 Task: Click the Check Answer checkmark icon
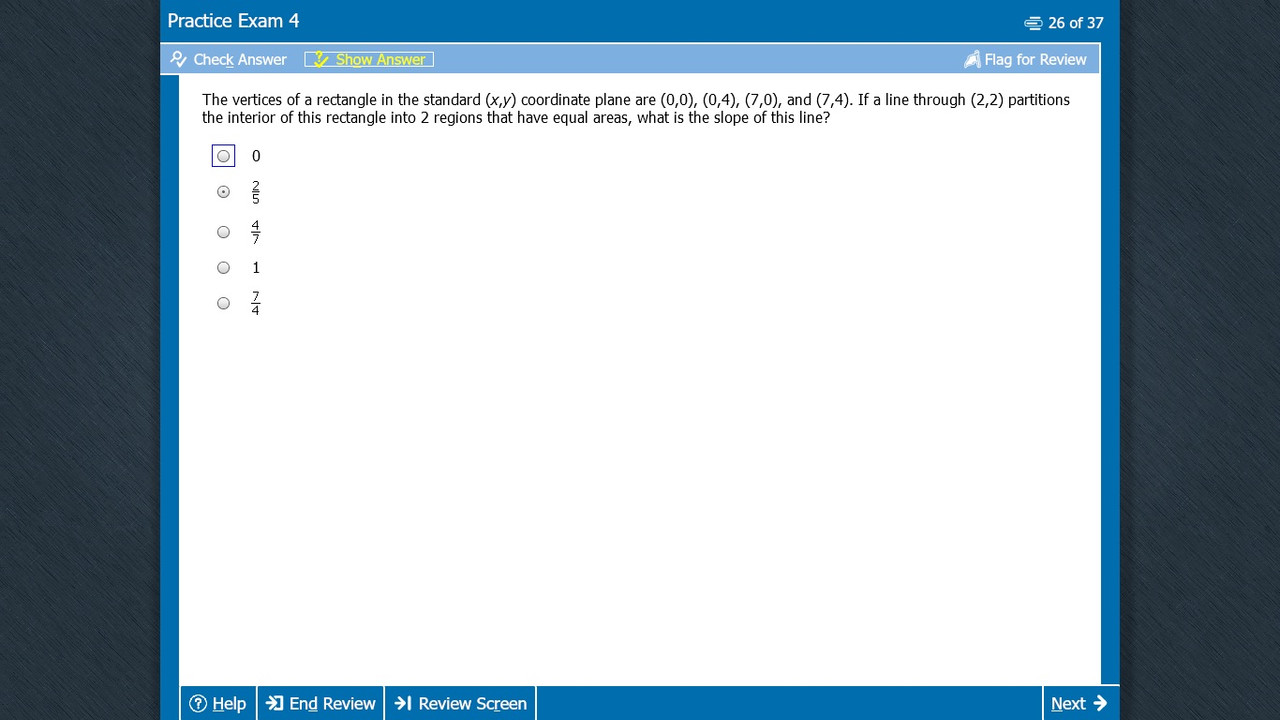pos(179,59)
